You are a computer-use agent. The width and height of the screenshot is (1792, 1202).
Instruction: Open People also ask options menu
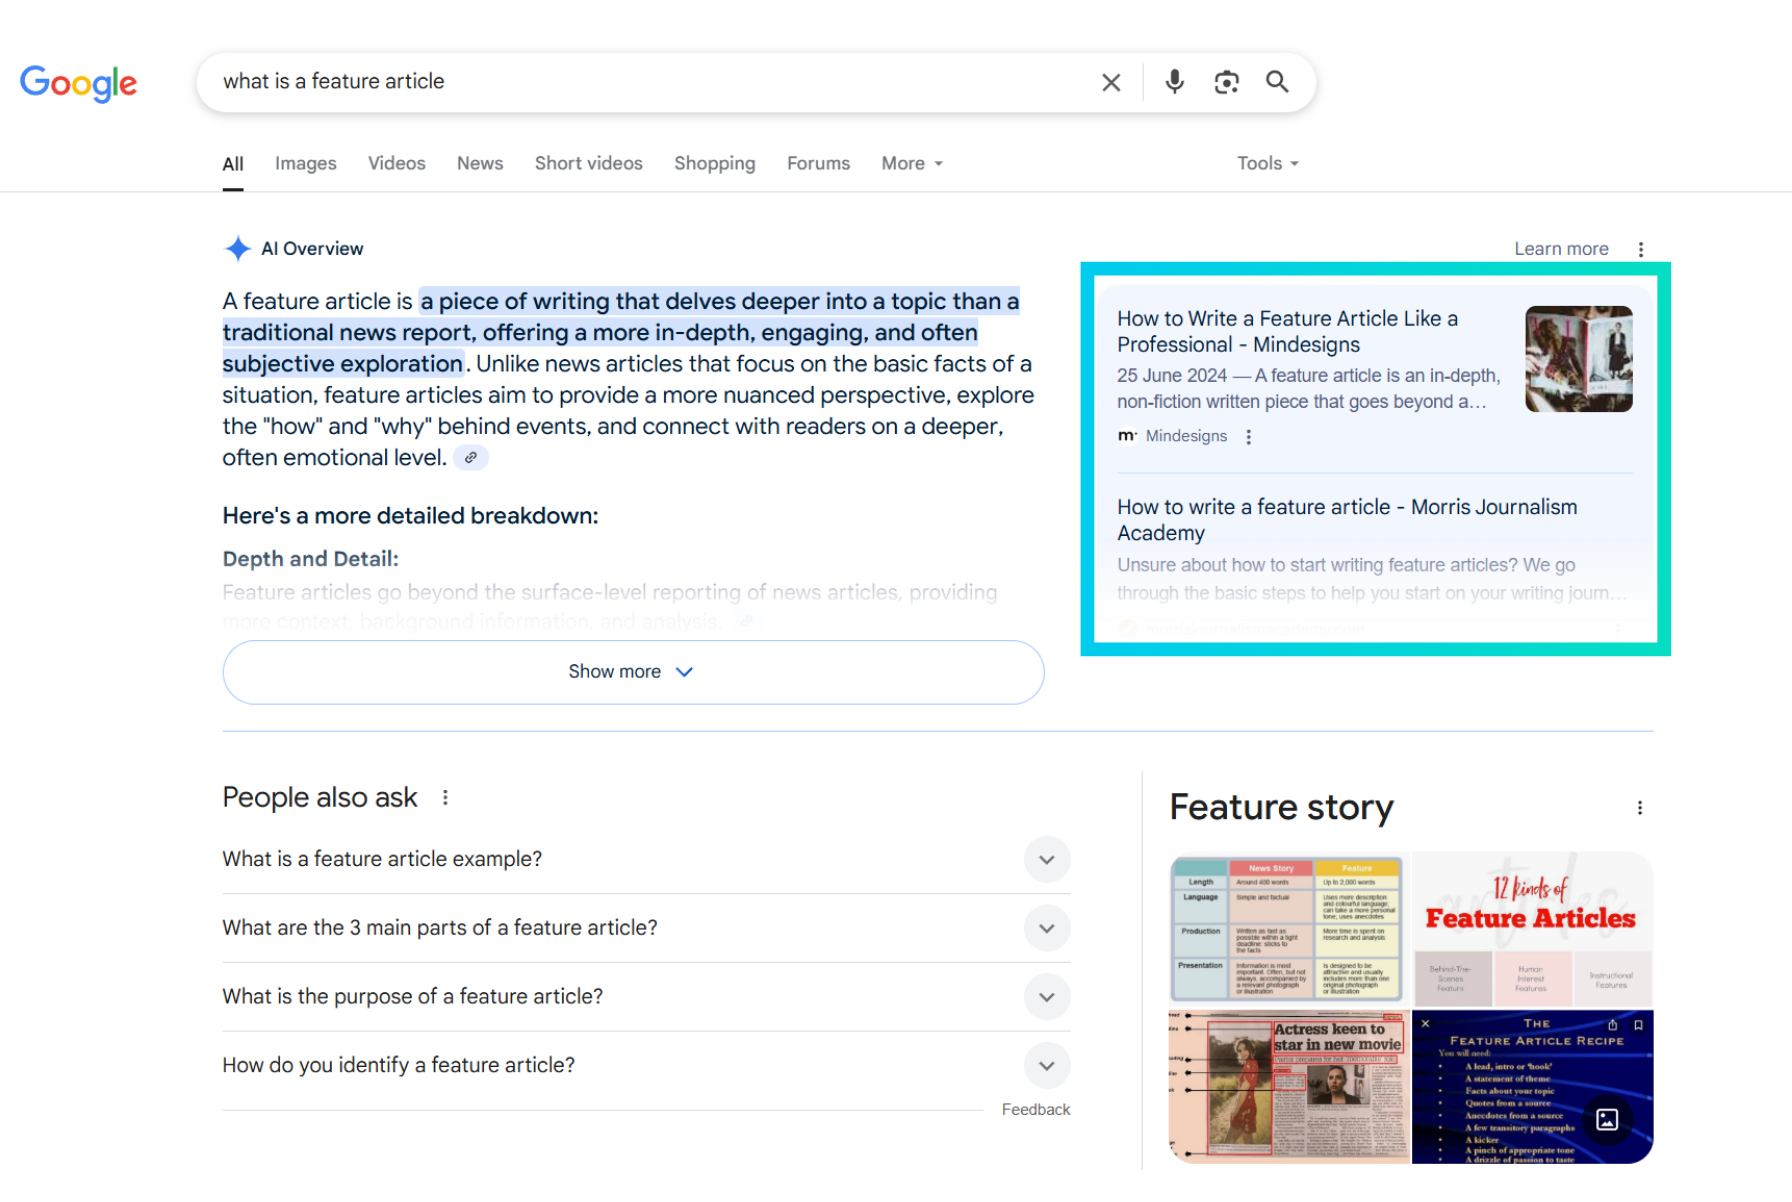coord(445,798)
